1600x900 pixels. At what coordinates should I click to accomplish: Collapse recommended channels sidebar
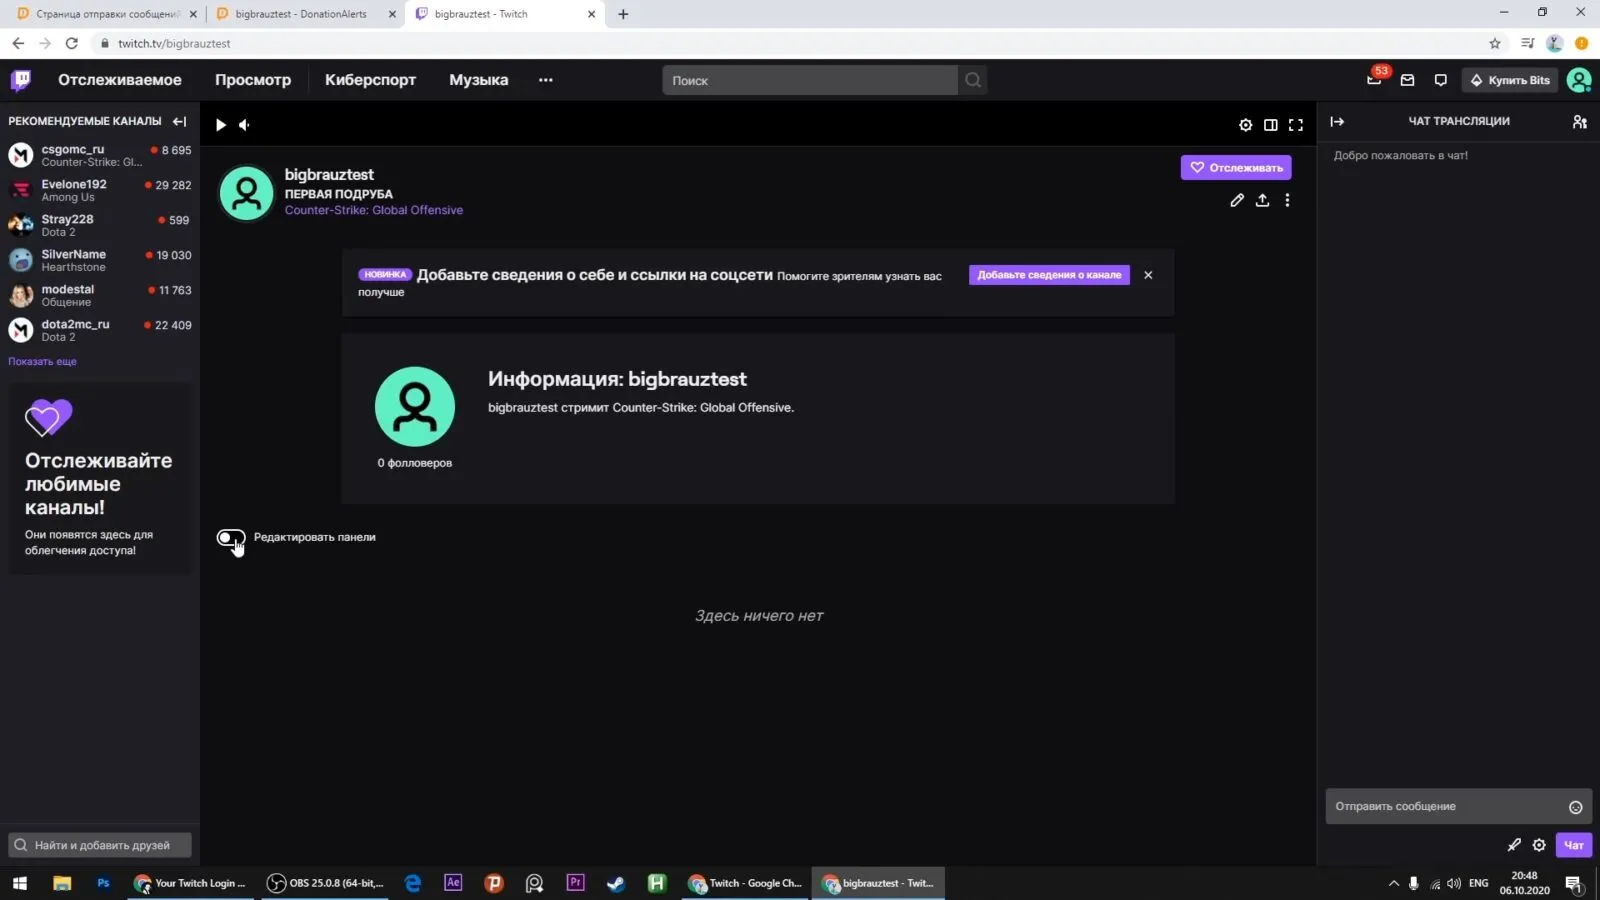pos(179,121)
